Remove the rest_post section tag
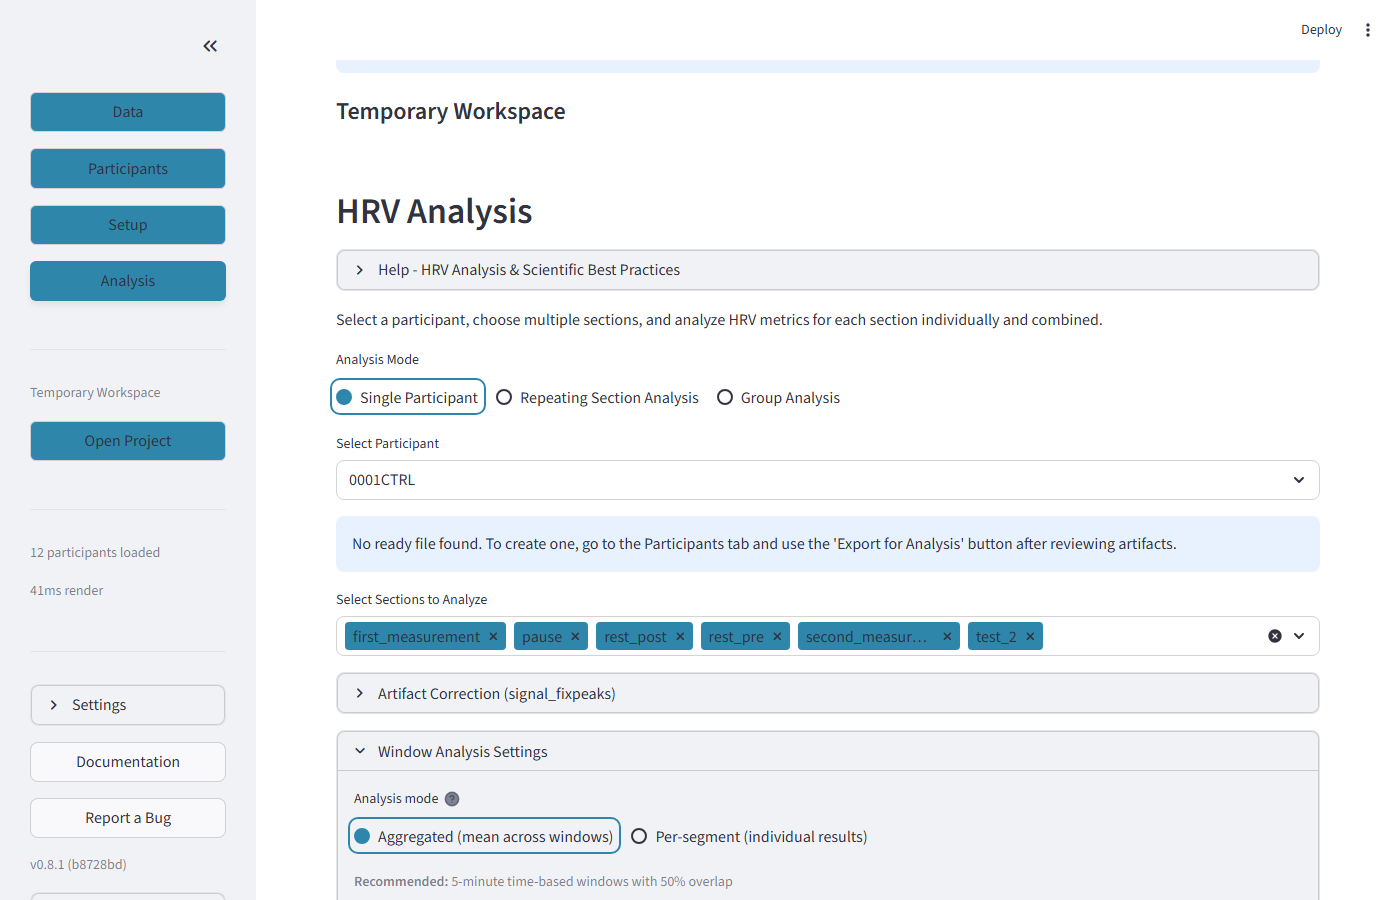Viewport: 1400px width, 900px height. coord(680,636)
